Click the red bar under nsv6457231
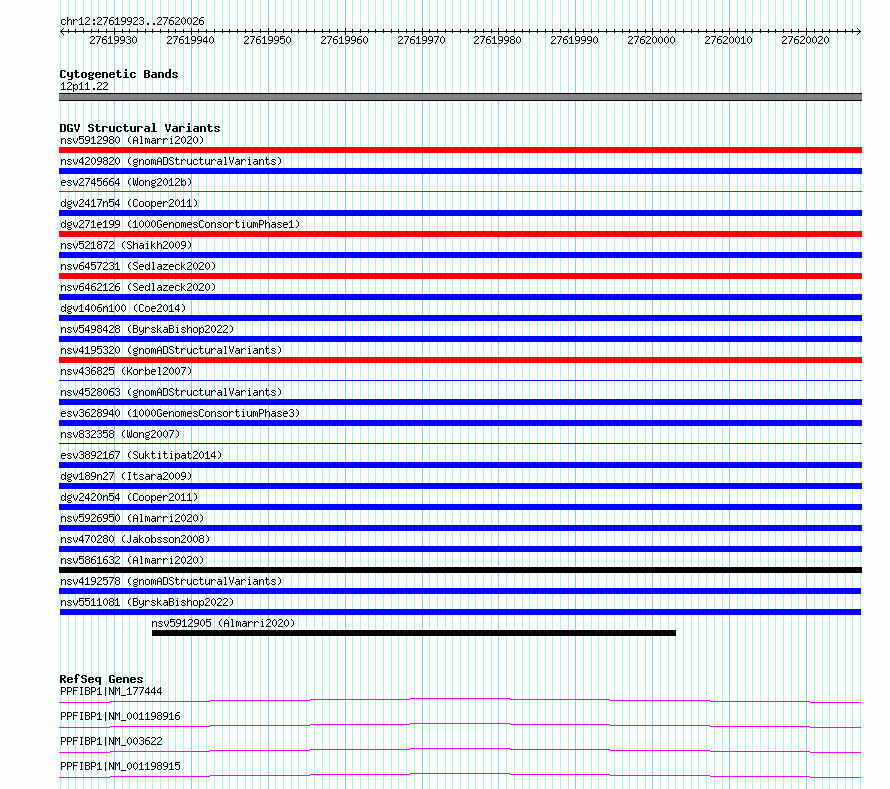Screen dimensions: 890x789 pos(460,276)
